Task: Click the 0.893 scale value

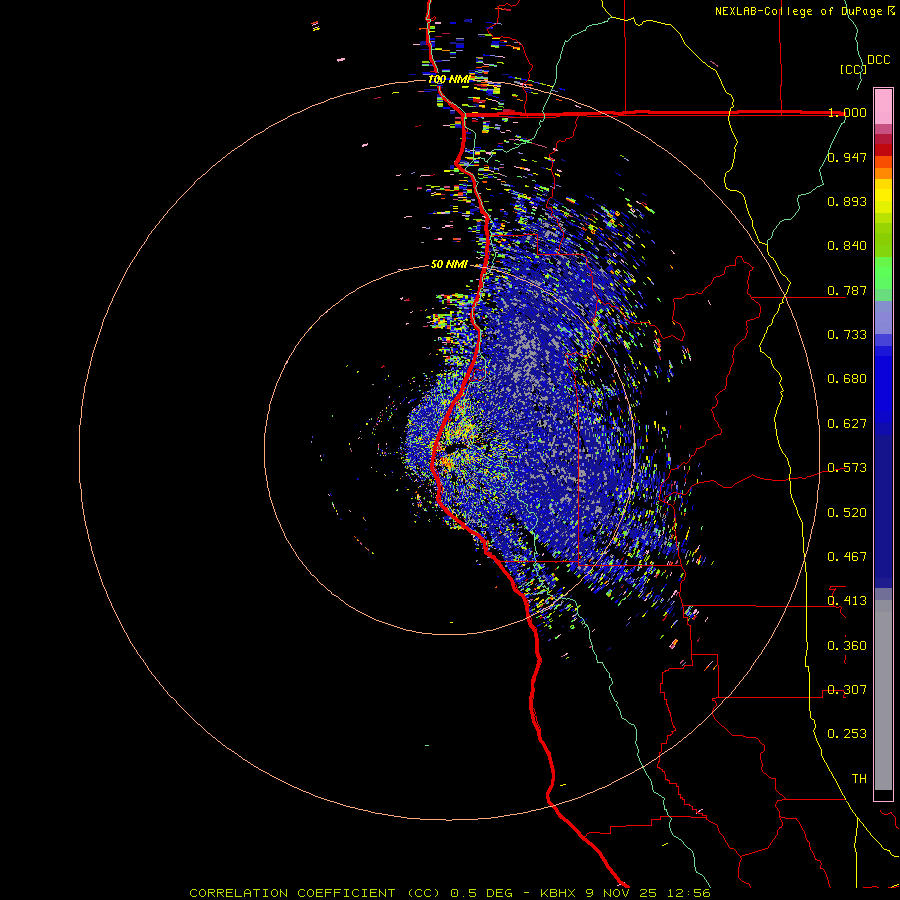Action: click(847, 201)
